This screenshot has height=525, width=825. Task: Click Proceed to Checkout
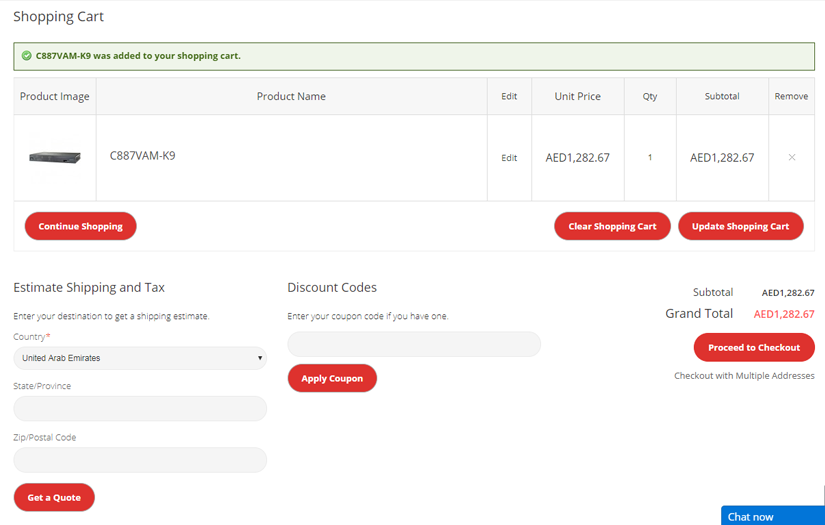(x=754, y=347)
